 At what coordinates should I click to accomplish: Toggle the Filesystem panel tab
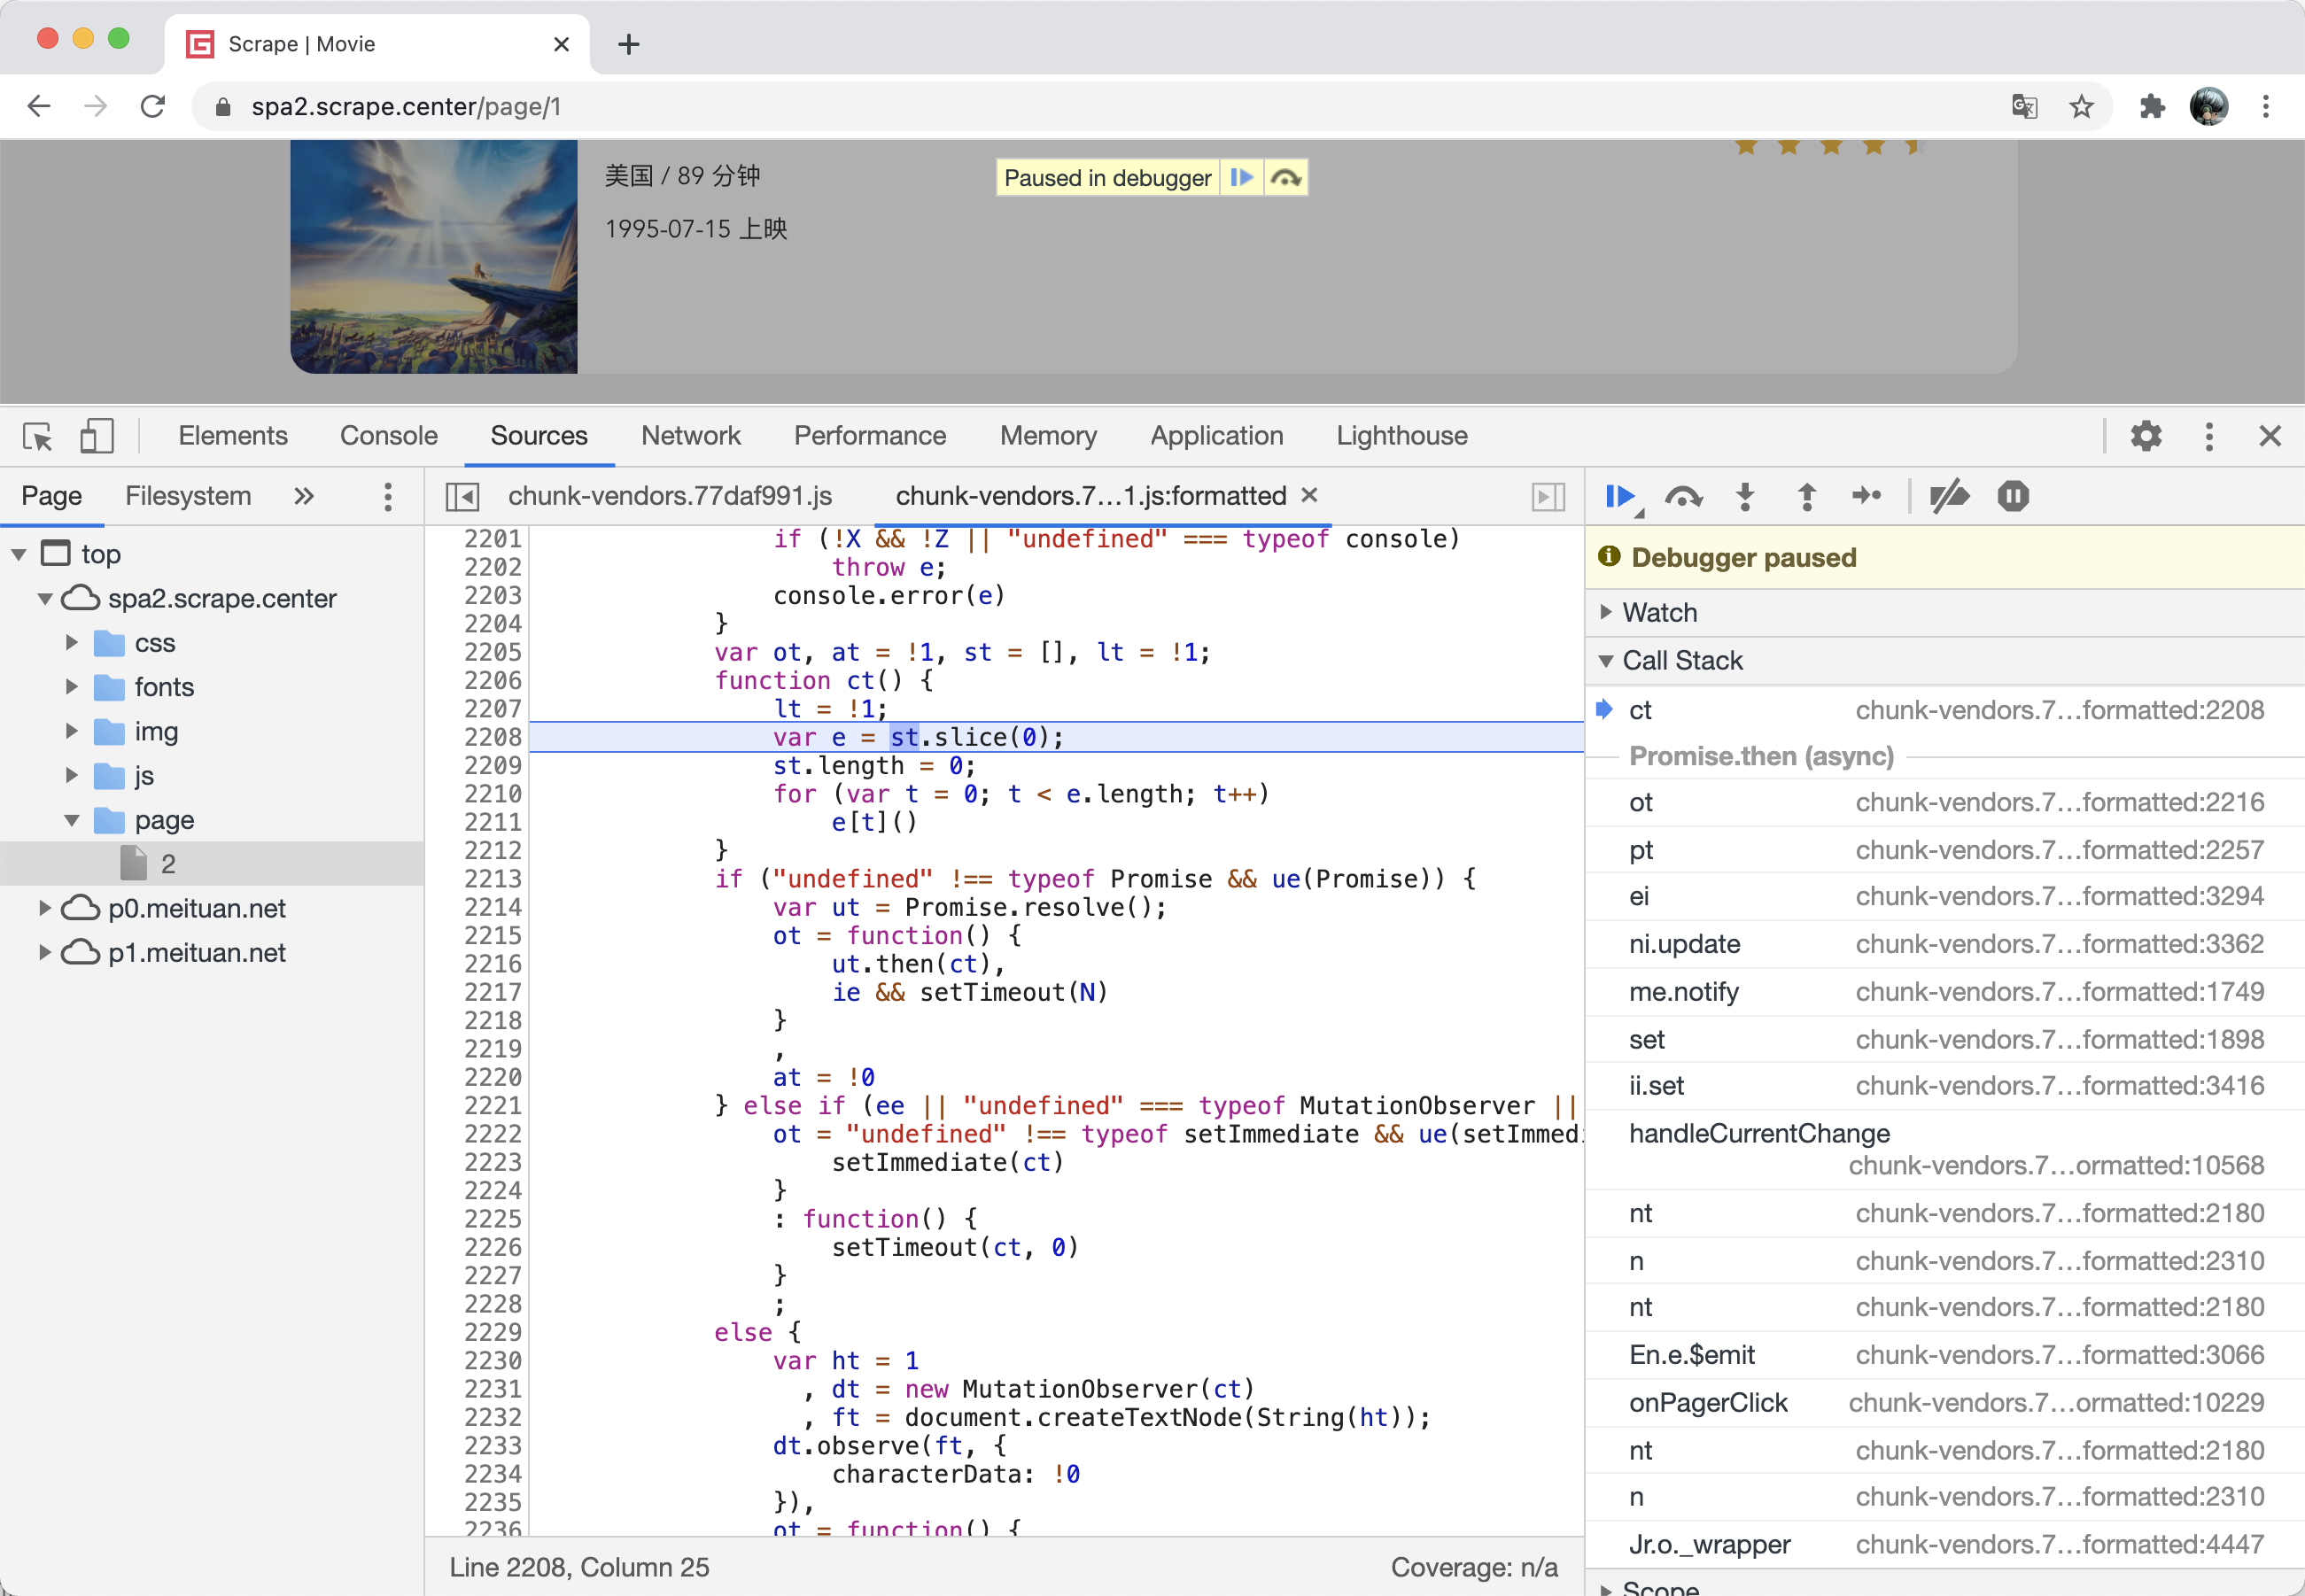(x=186, y=498)
